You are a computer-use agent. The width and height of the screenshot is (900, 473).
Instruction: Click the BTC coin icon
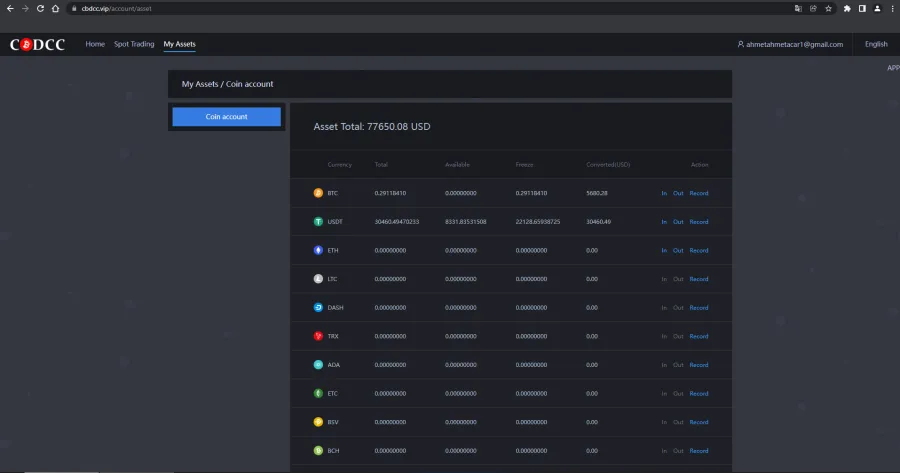click(318, 193)
